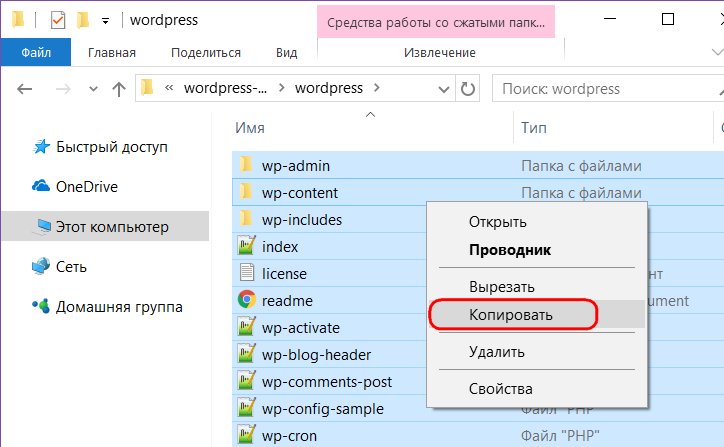Viewport: 724px width, 447px height.
Task: Go back with the Back arrow
Action: pyautogui.click(x=24, y=89)
